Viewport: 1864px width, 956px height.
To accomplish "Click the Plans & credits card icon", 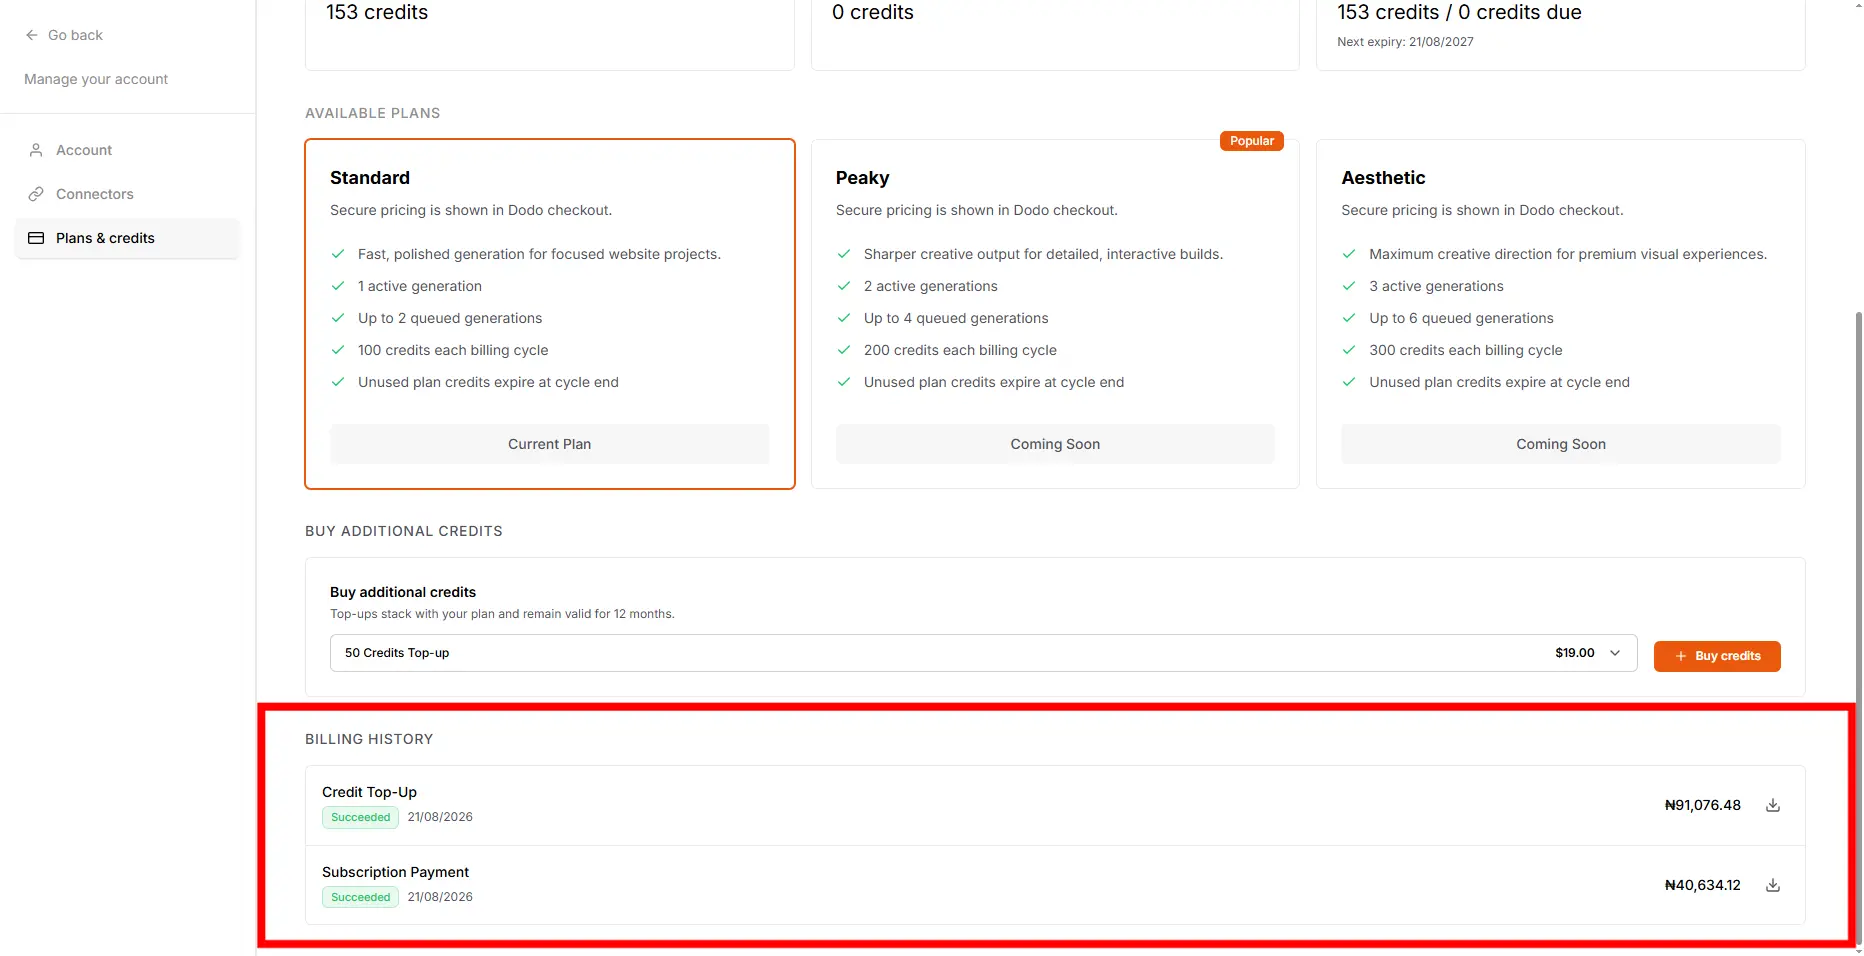I will click(36, 238).
